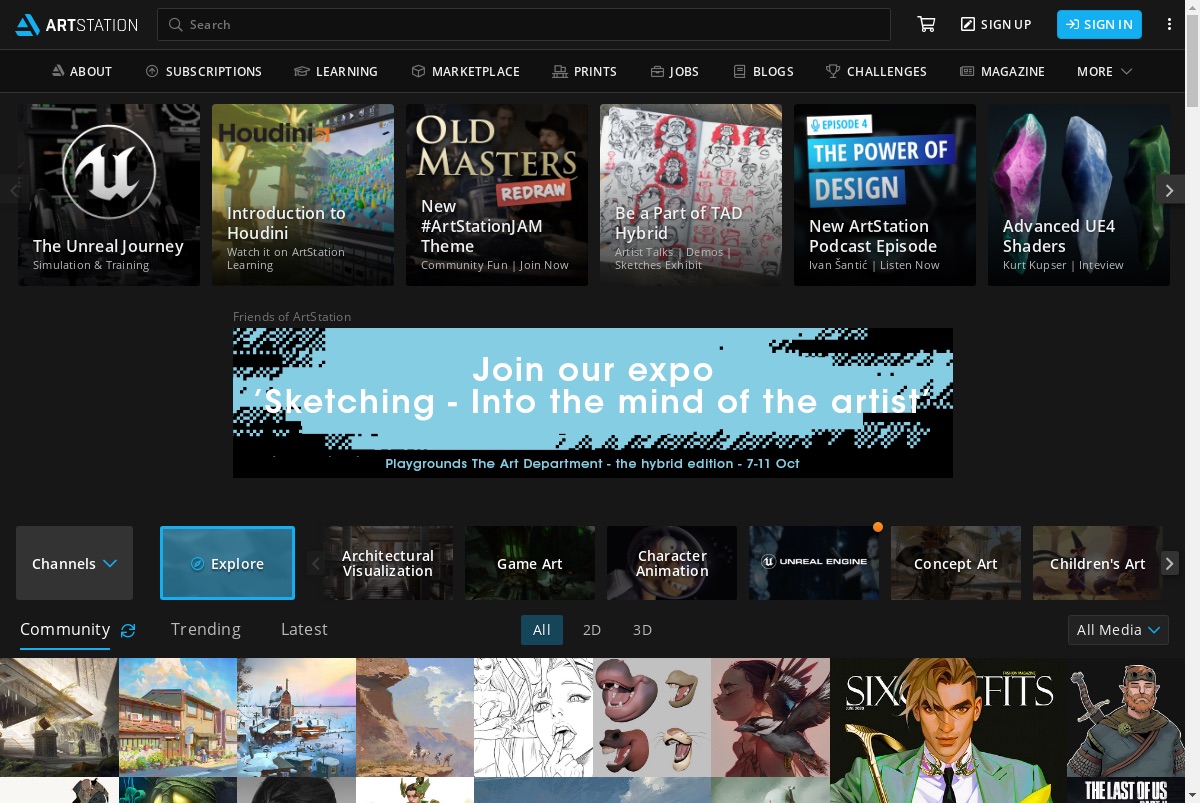
Task: Select the 2D filter
Action: pos(592,630)
